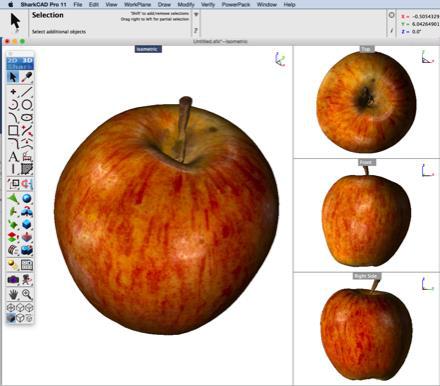Click the apple in the Front view pane
Viewport: 440px width, 386px height.
366,220
